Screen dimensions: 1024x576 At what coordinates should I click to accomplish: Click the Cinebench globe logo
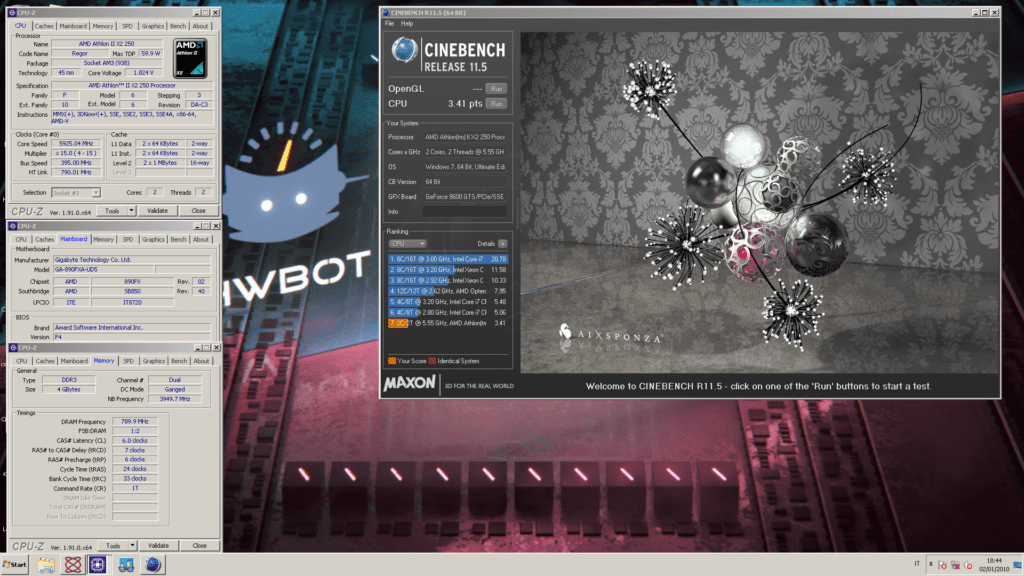[x=404, y=50]
